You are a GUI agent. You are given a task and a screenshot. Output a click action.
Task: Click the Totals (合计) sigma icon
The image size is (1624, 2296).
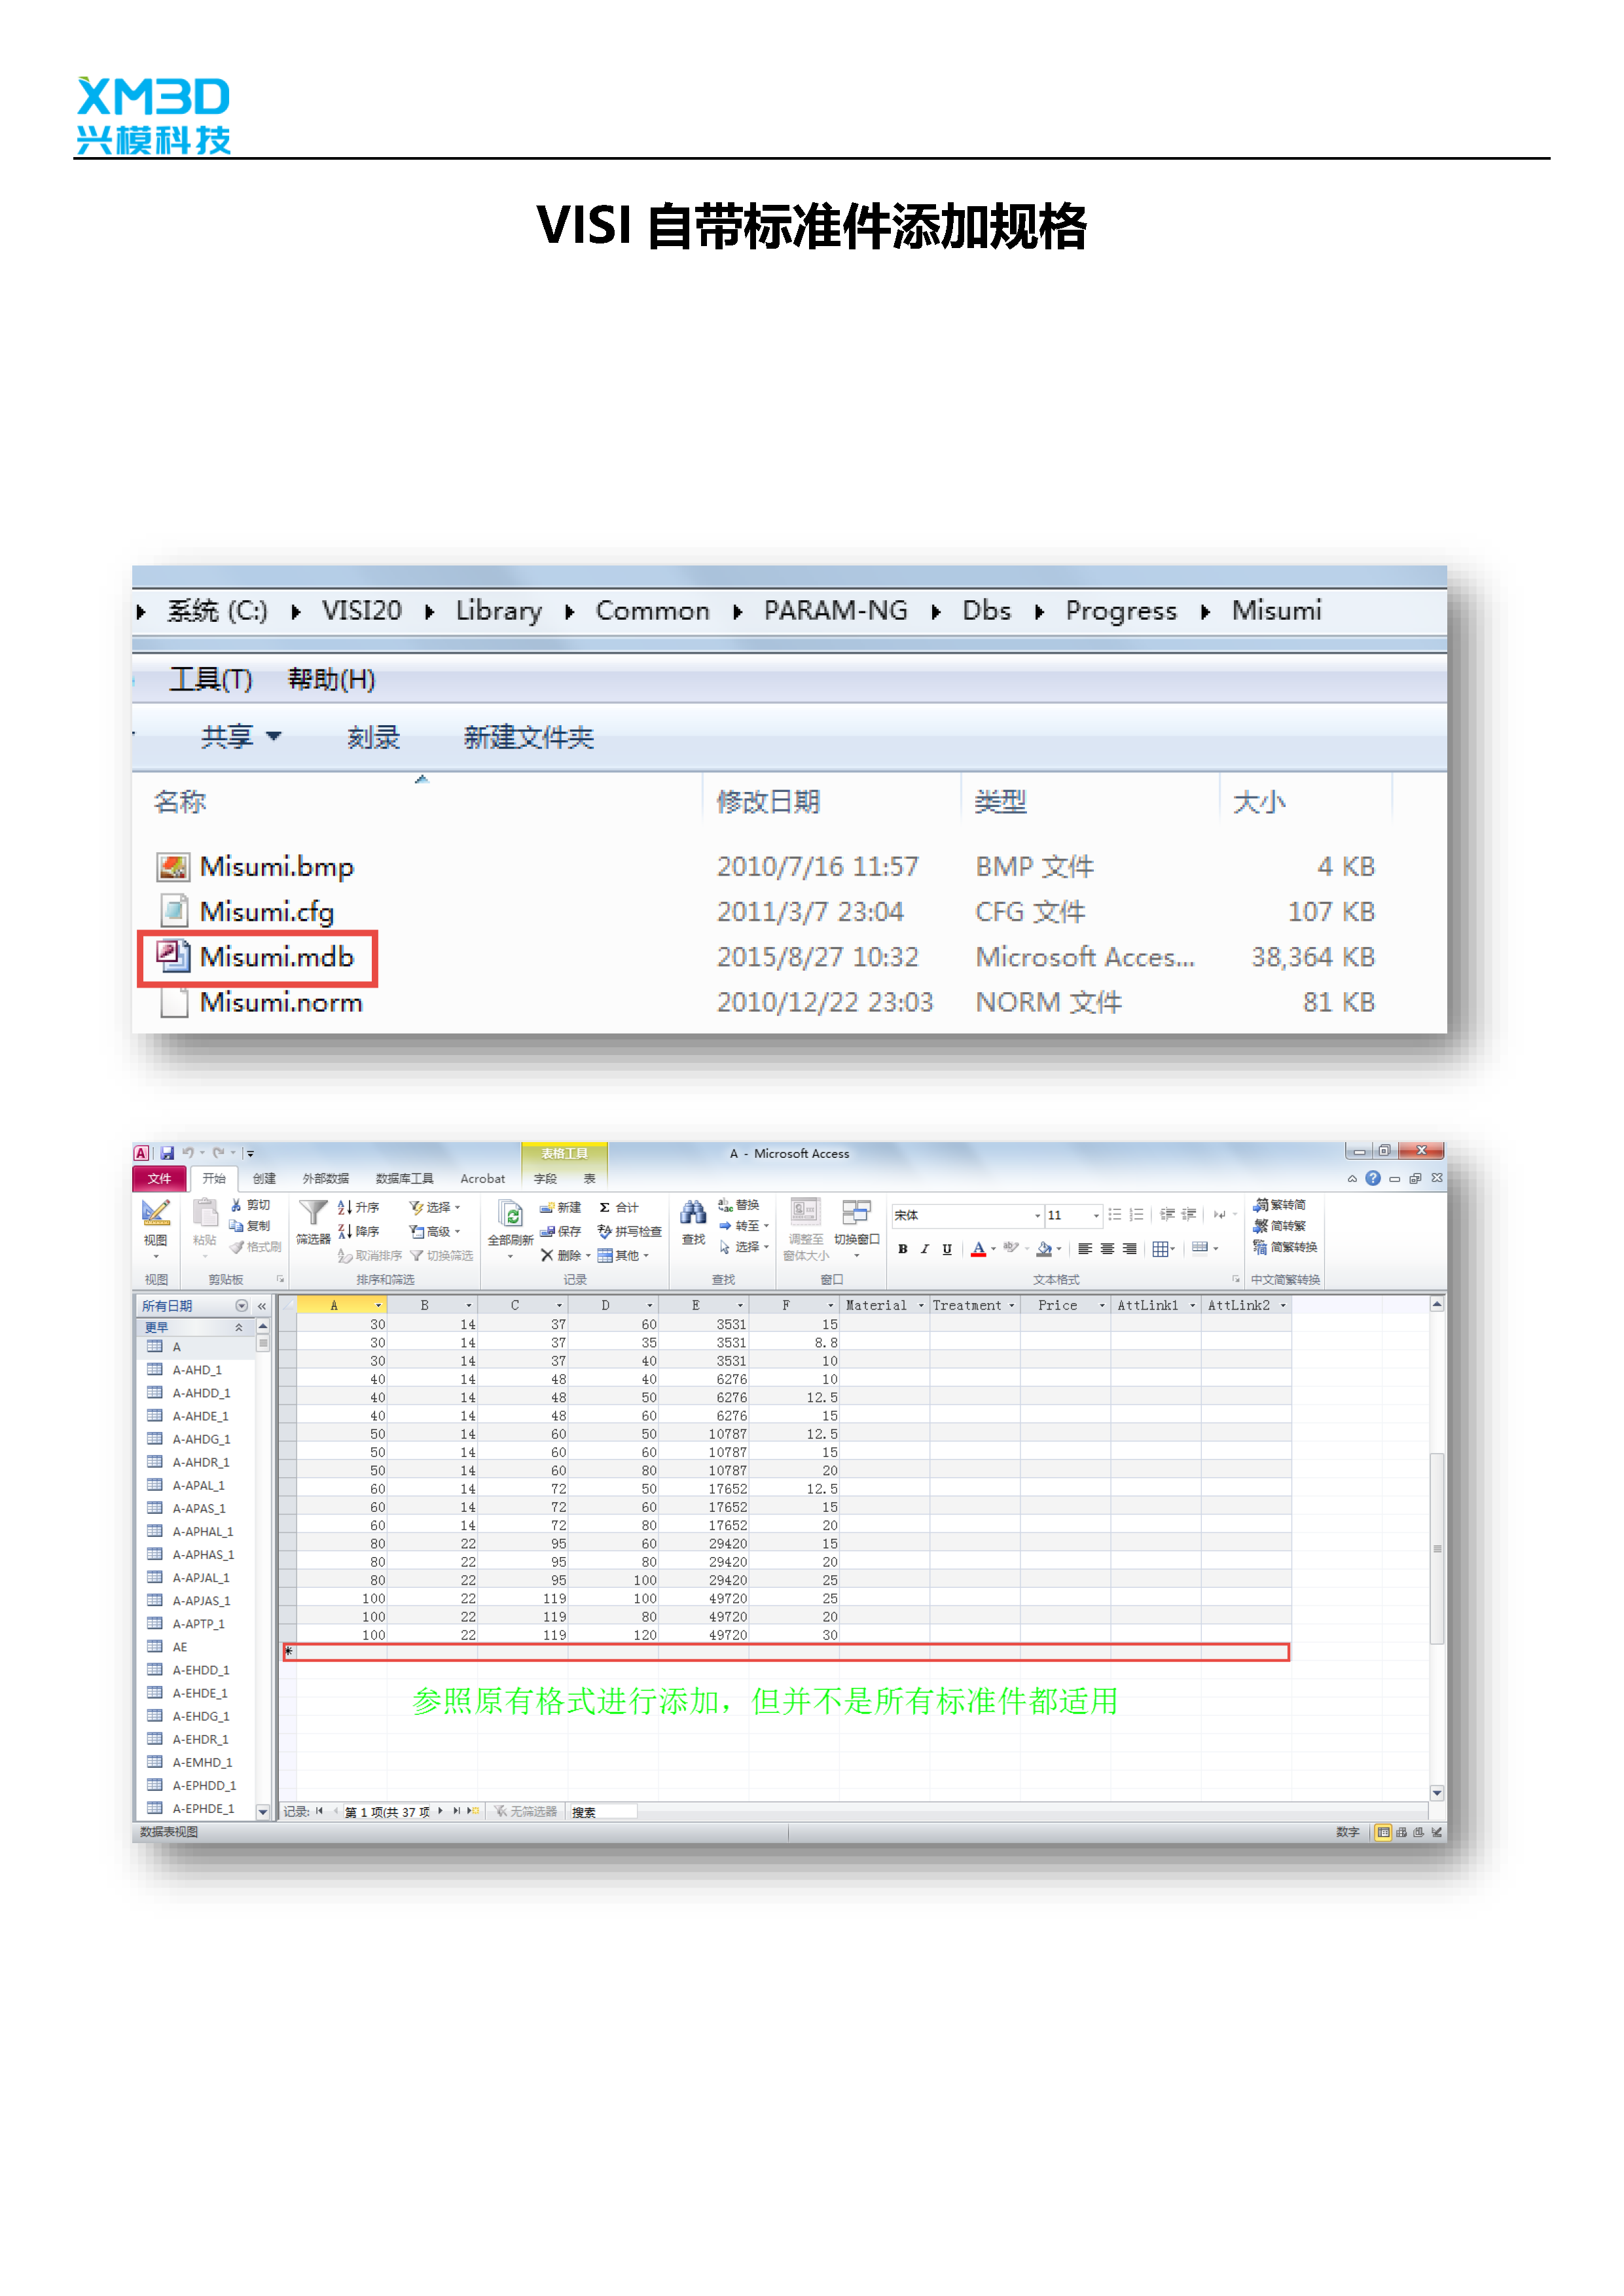point(604,1207)
